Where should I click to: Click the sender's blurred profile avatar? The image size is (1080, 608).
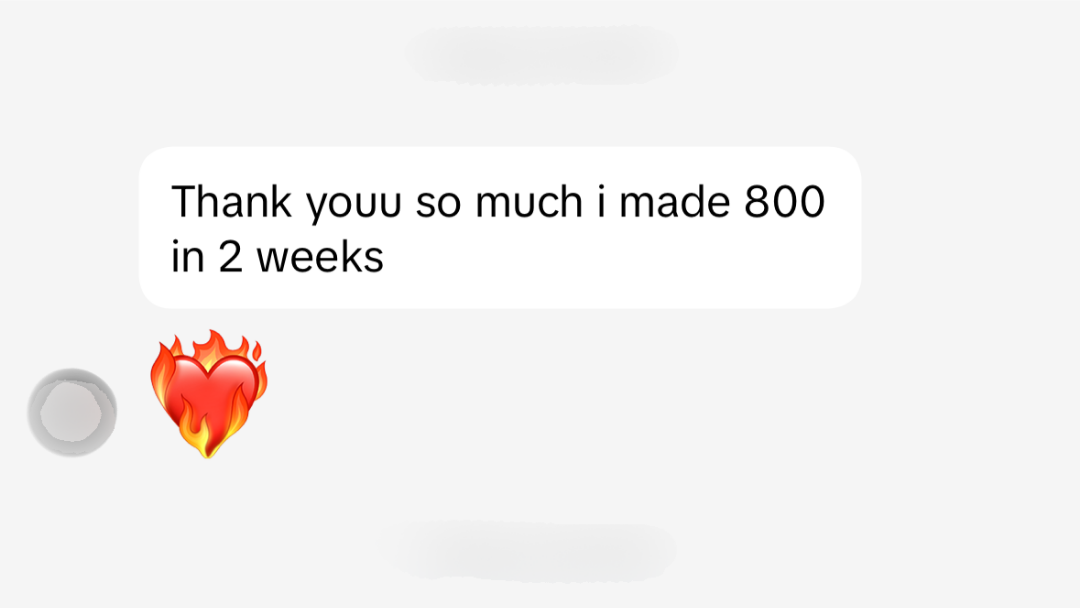click(72, 412)
